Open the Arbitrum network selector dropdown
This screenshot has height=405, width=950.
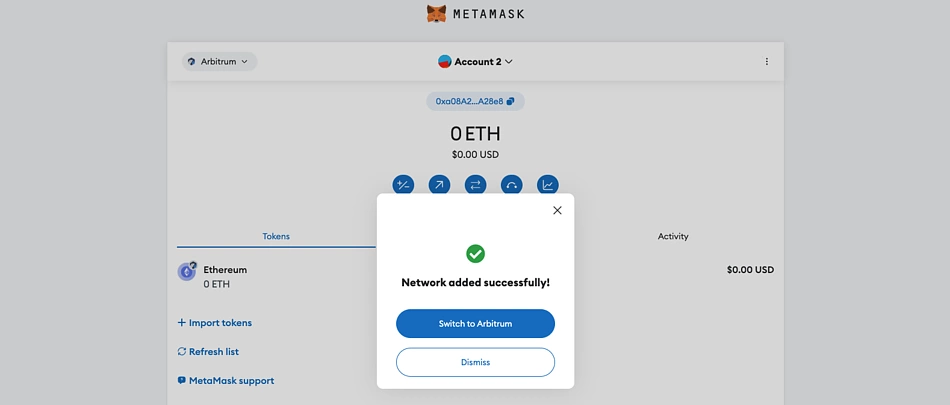219,61
